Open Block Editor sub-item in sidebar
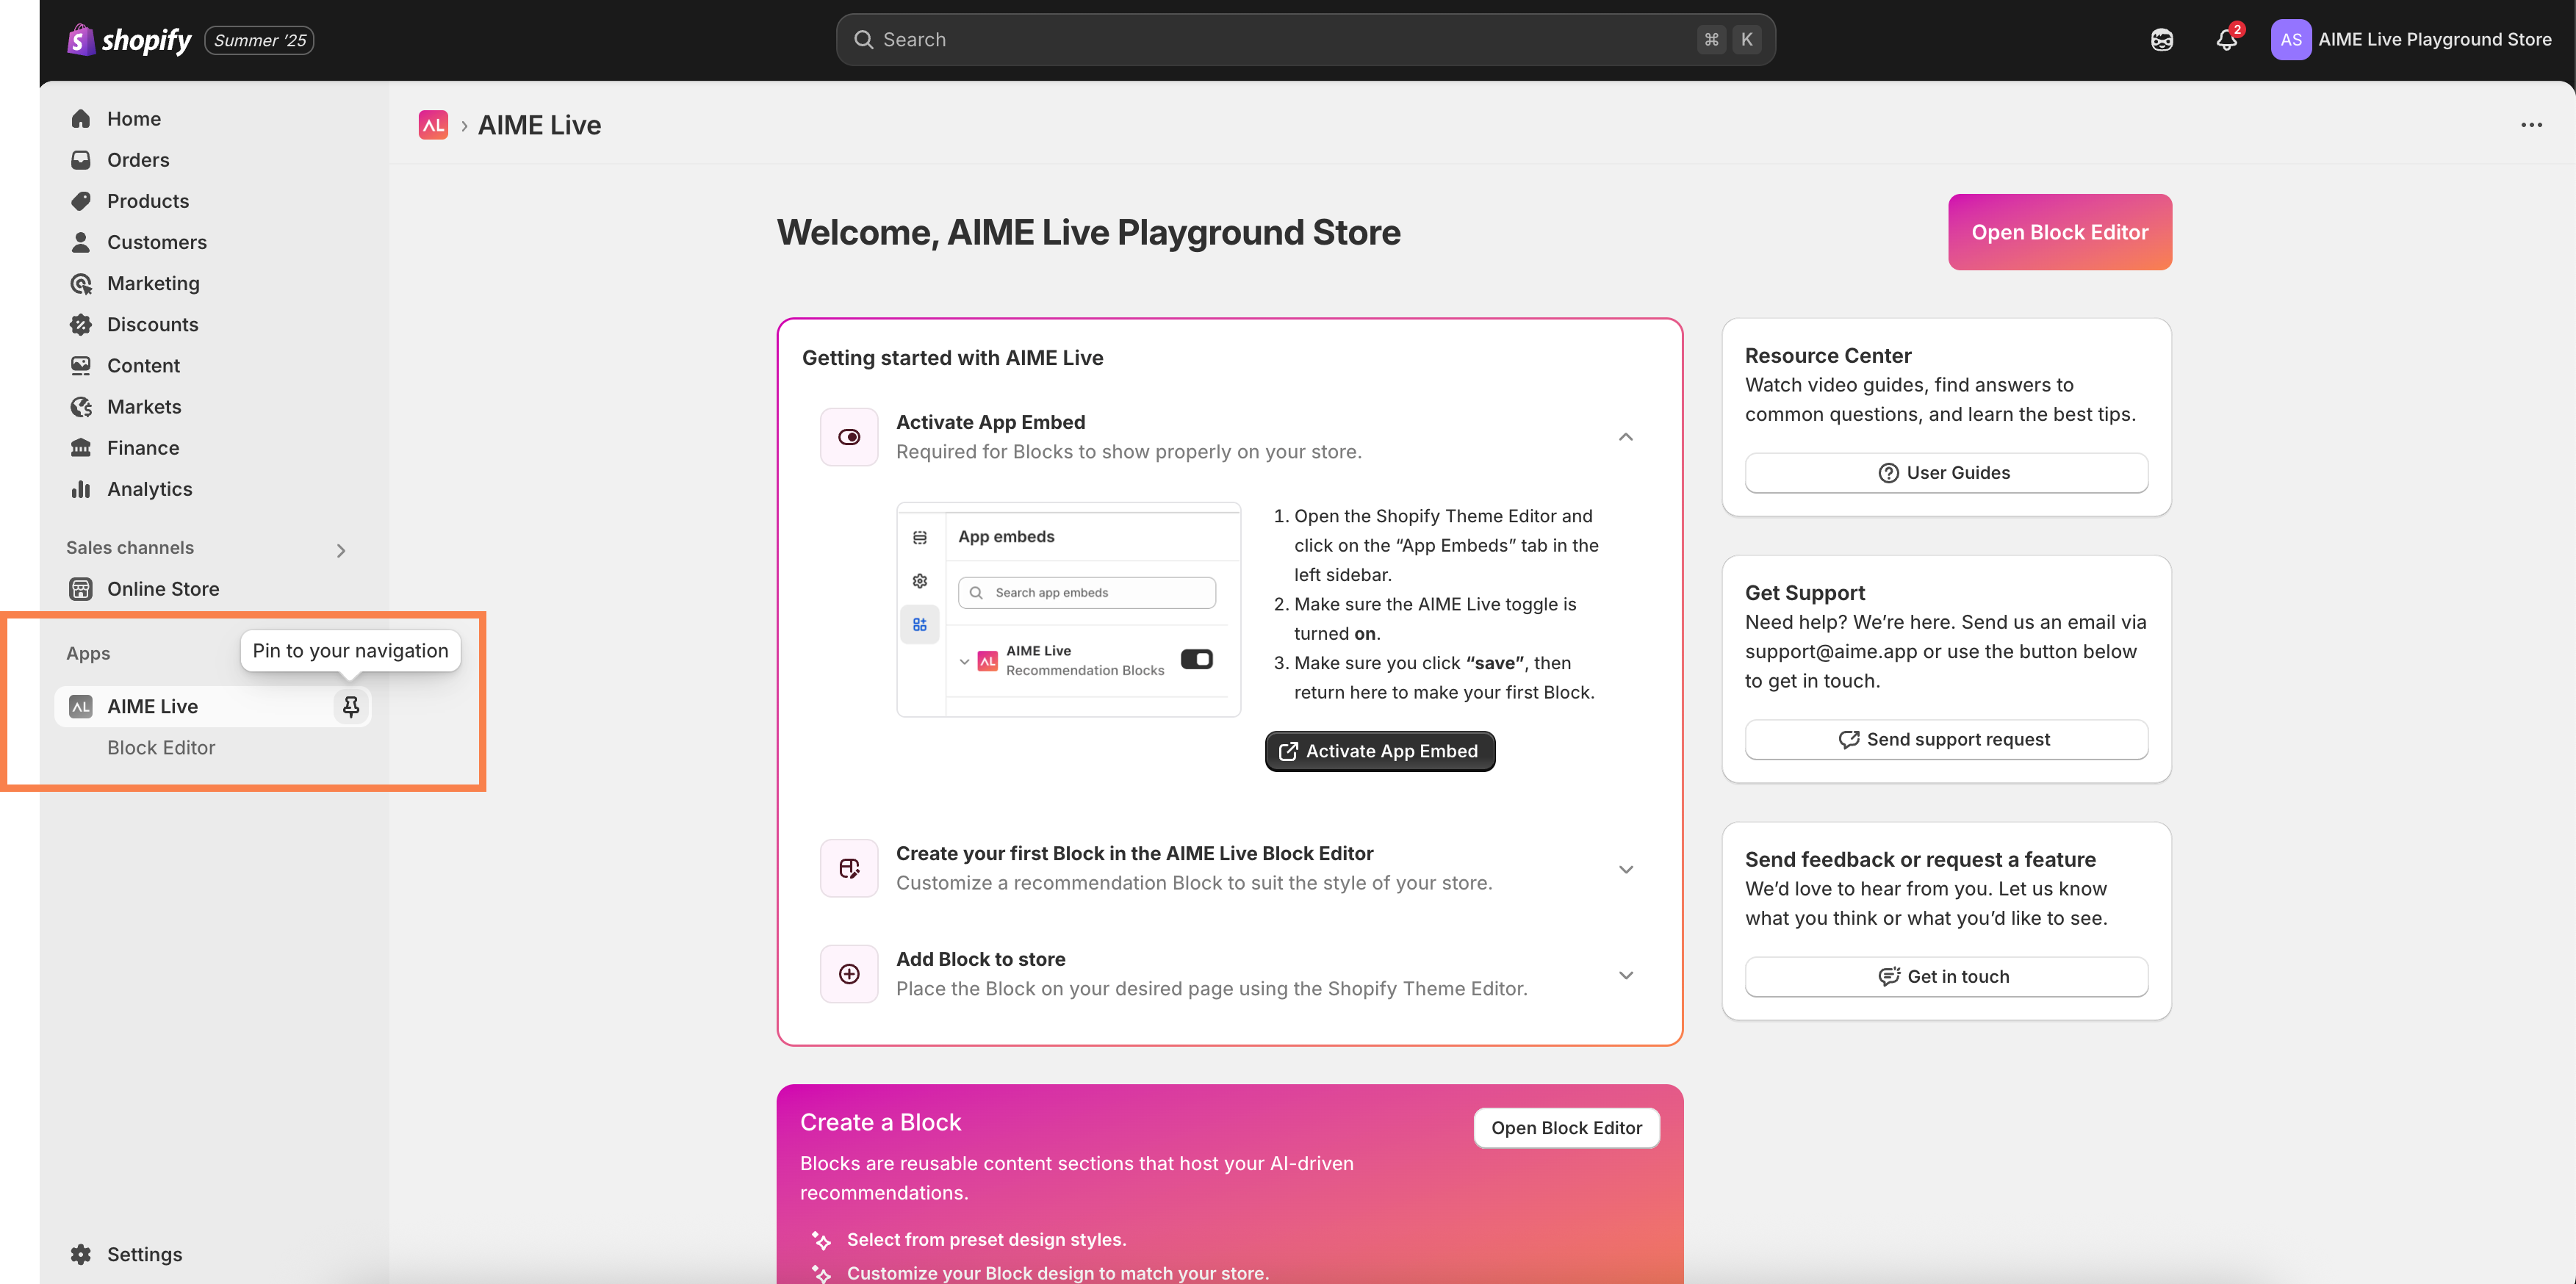 [x=161, y=748]
